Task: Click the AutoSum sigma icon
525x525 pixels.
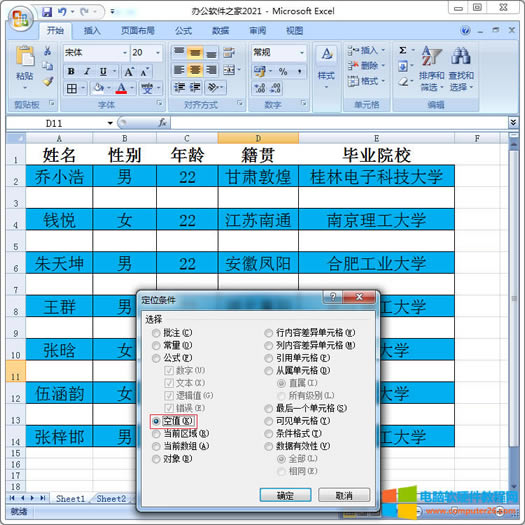Action: [403, 51]
